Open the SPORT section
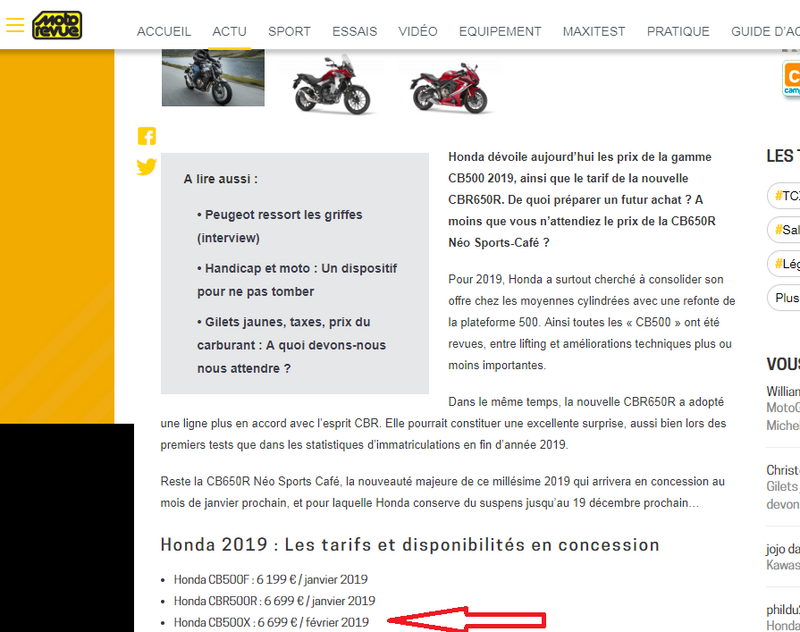This screenshot has width=800, height=632. tap(289, 32)
